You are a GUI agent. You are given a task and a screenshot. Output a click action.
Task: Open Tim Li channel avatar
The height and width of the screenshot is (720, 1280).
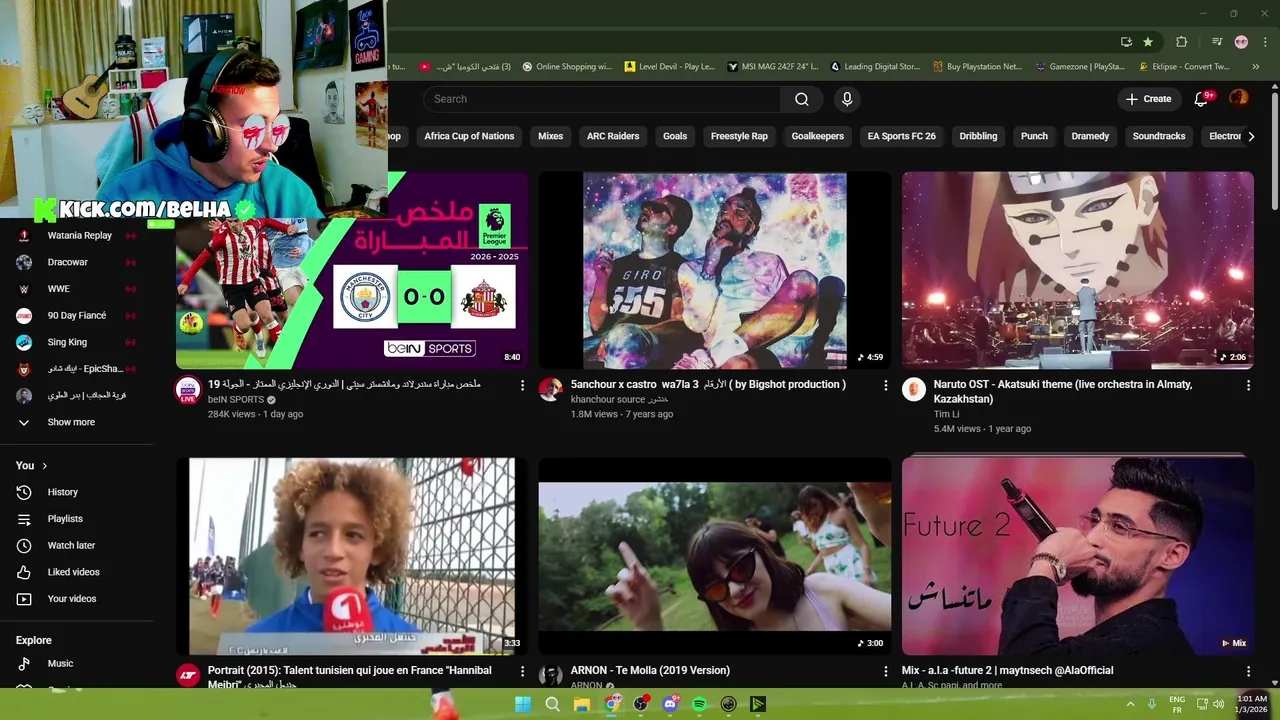point(913,389)
